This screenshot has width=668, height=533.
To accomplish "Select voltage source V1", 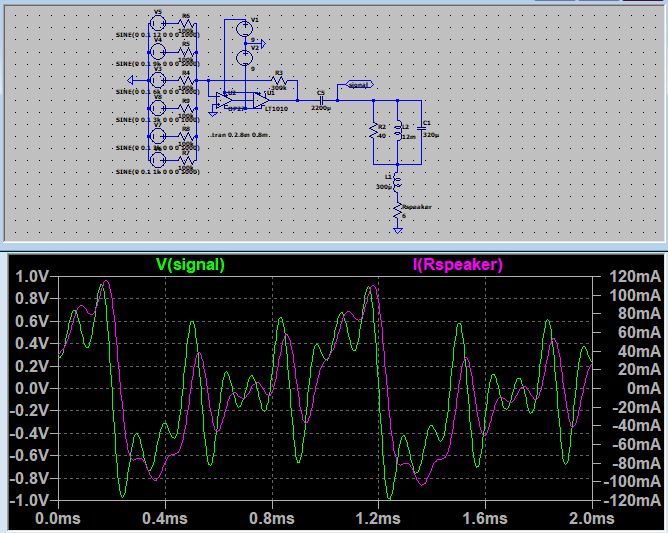I will tap(245, 29).
